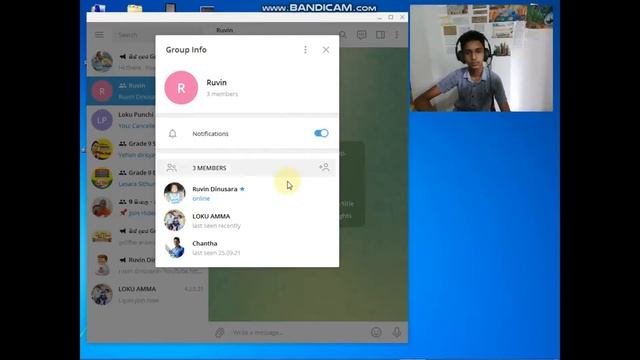Open Ruvin Dinusara member entry
The height and width of the screenshot is (360, 640).
pyautogui.click(x=247, y=193)
